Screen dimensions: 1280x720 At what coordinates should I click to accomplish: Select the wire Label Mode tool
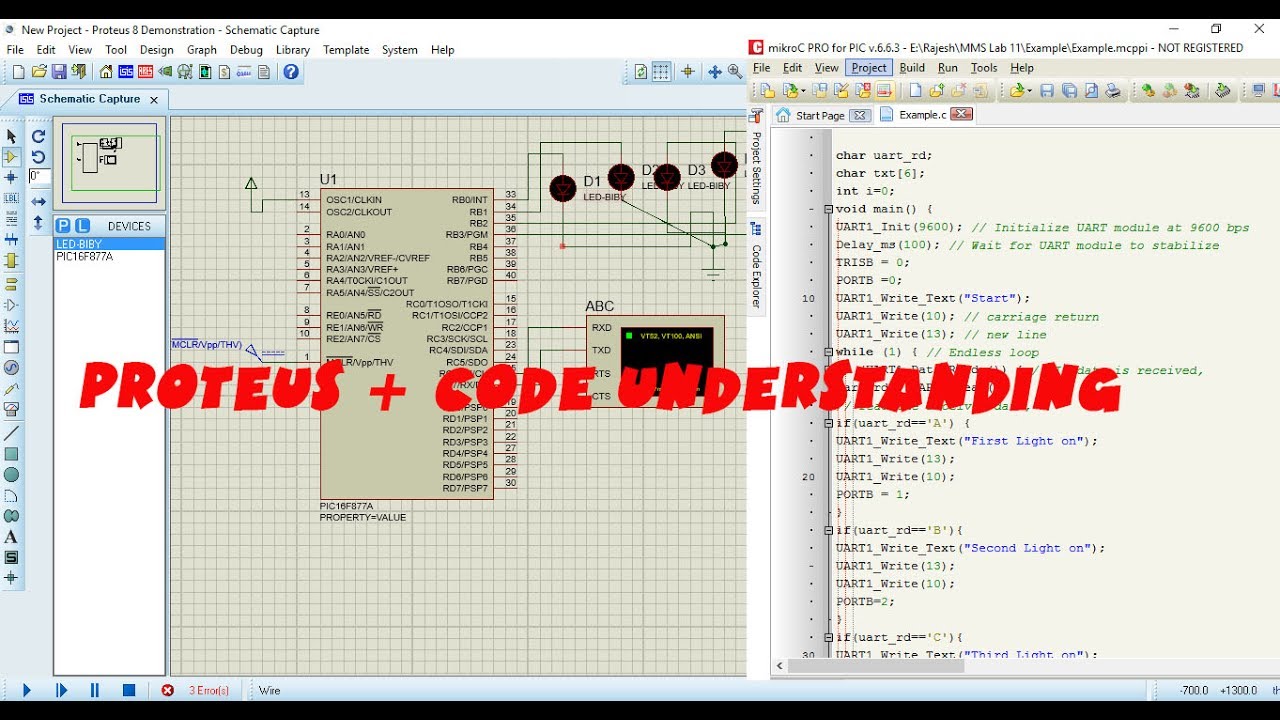pyautogui.click(x=11, y=199)
